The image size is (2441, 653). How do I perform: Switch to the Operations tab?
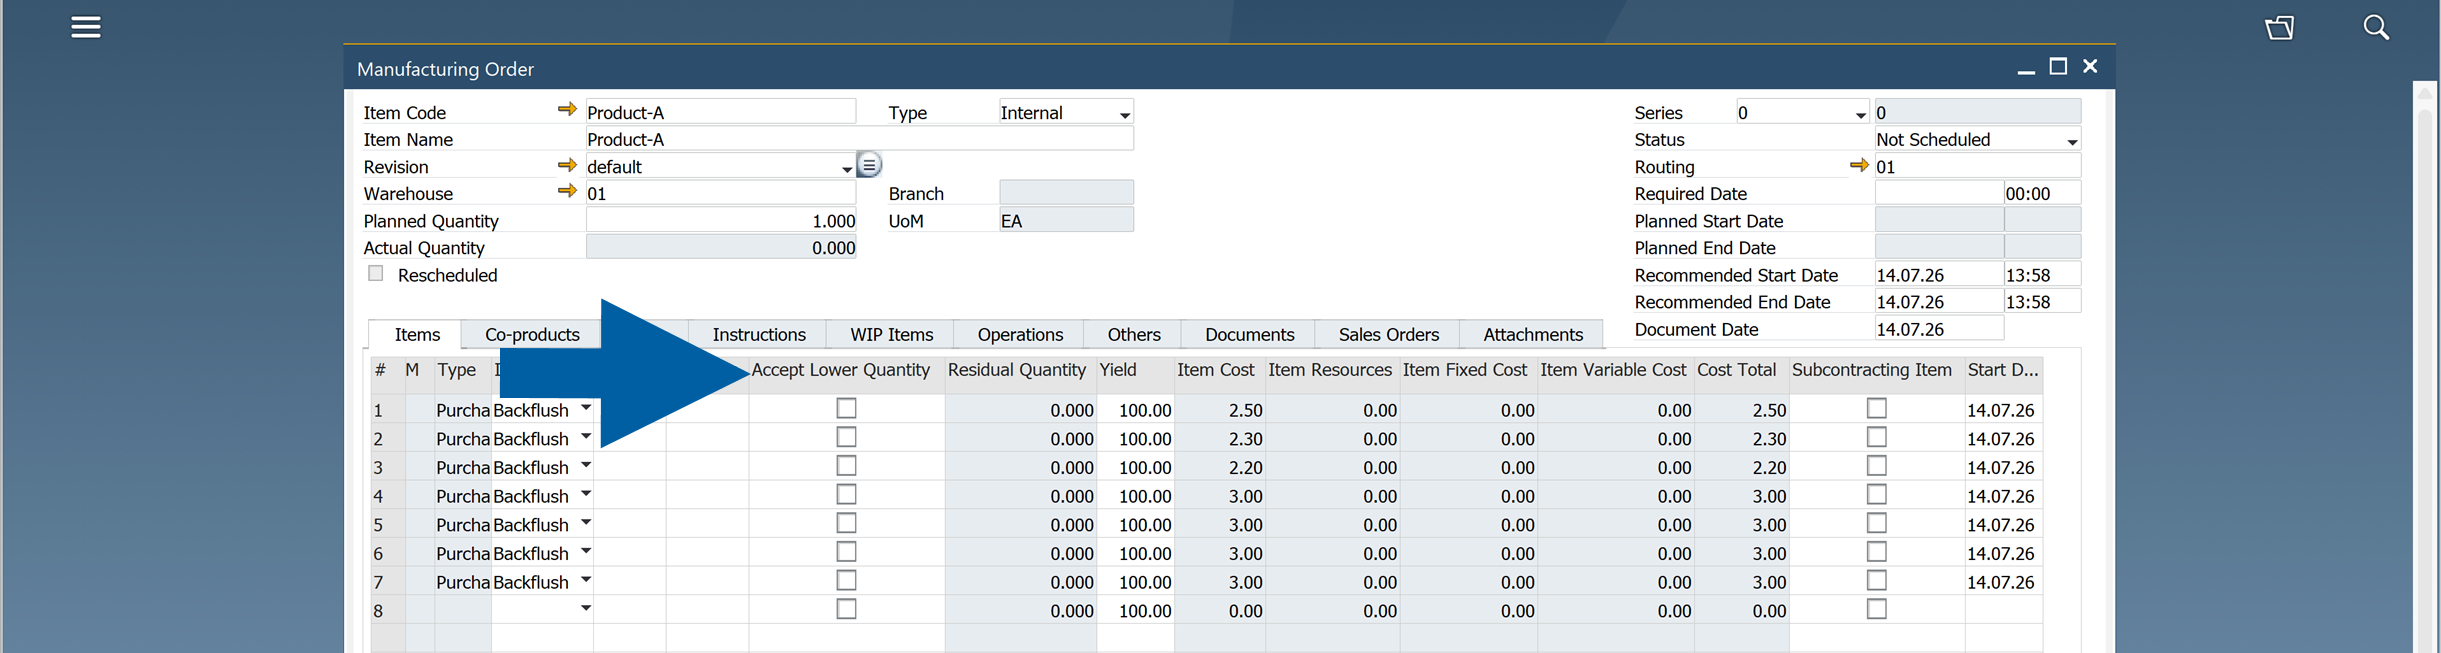1020,334
